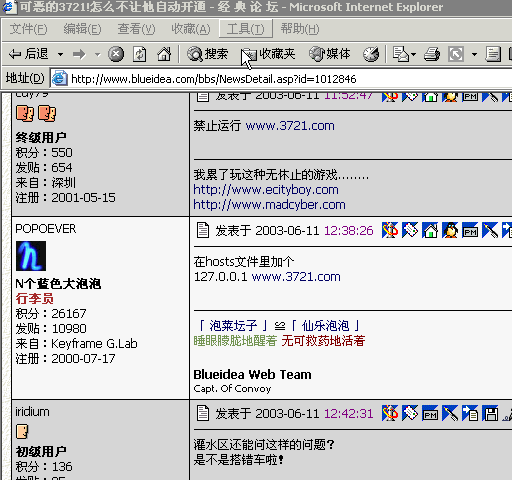Click the Forward arrow button
512x480 pixels.
pyautogui.click(x=79, y=54)
